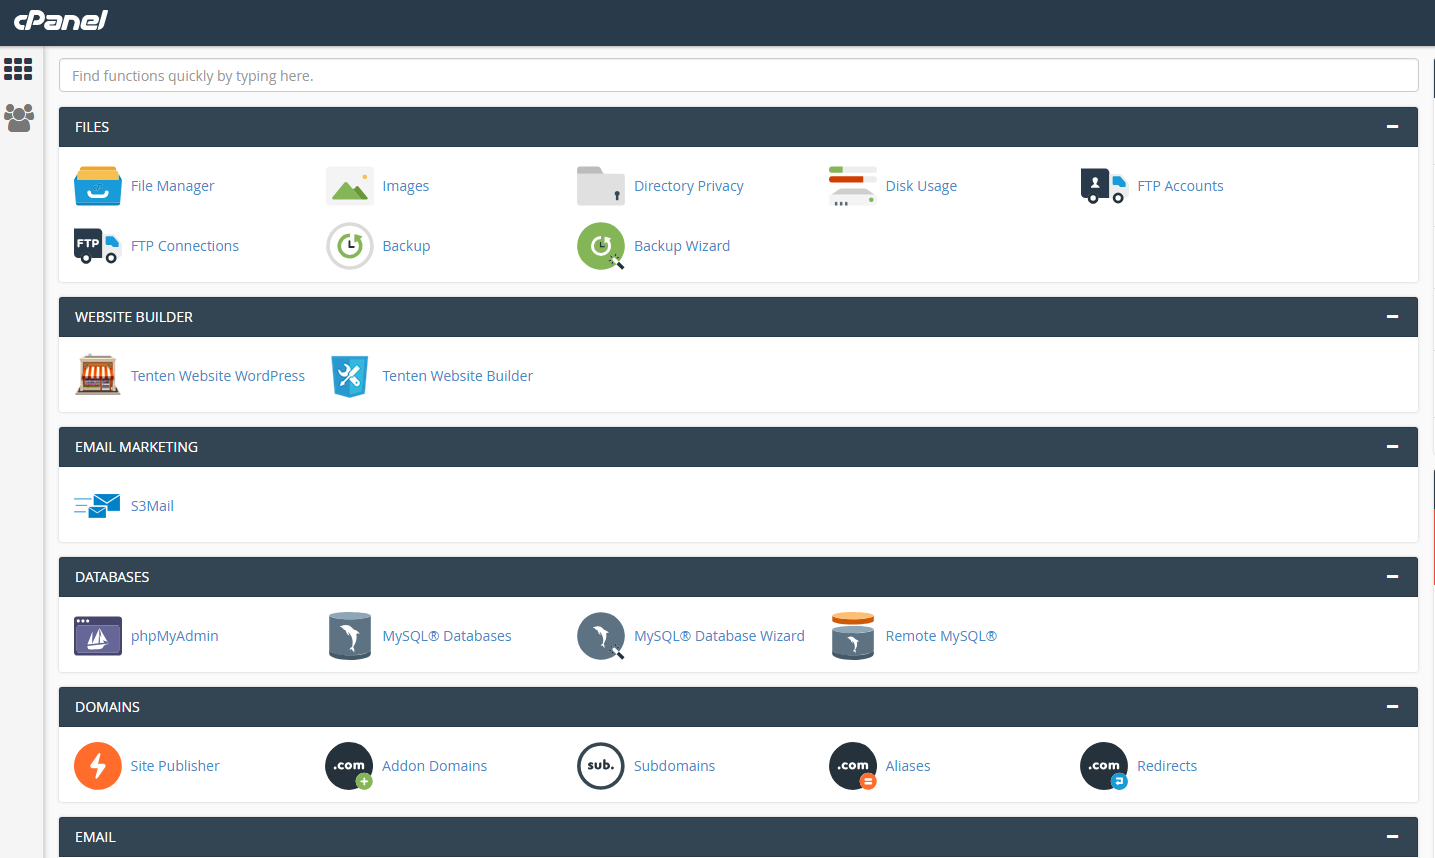Viewport: 1435px width, 858px height.
Task: Click Tenten Website WordPress shop icon
Action: (x=98, y=376)
